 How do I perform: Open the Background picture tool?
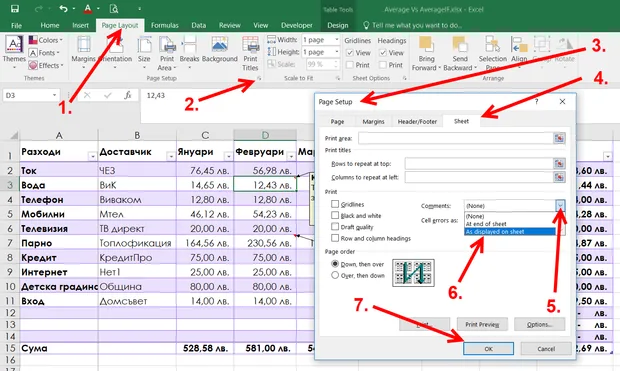pyautogui.click(x=219, y=45)
